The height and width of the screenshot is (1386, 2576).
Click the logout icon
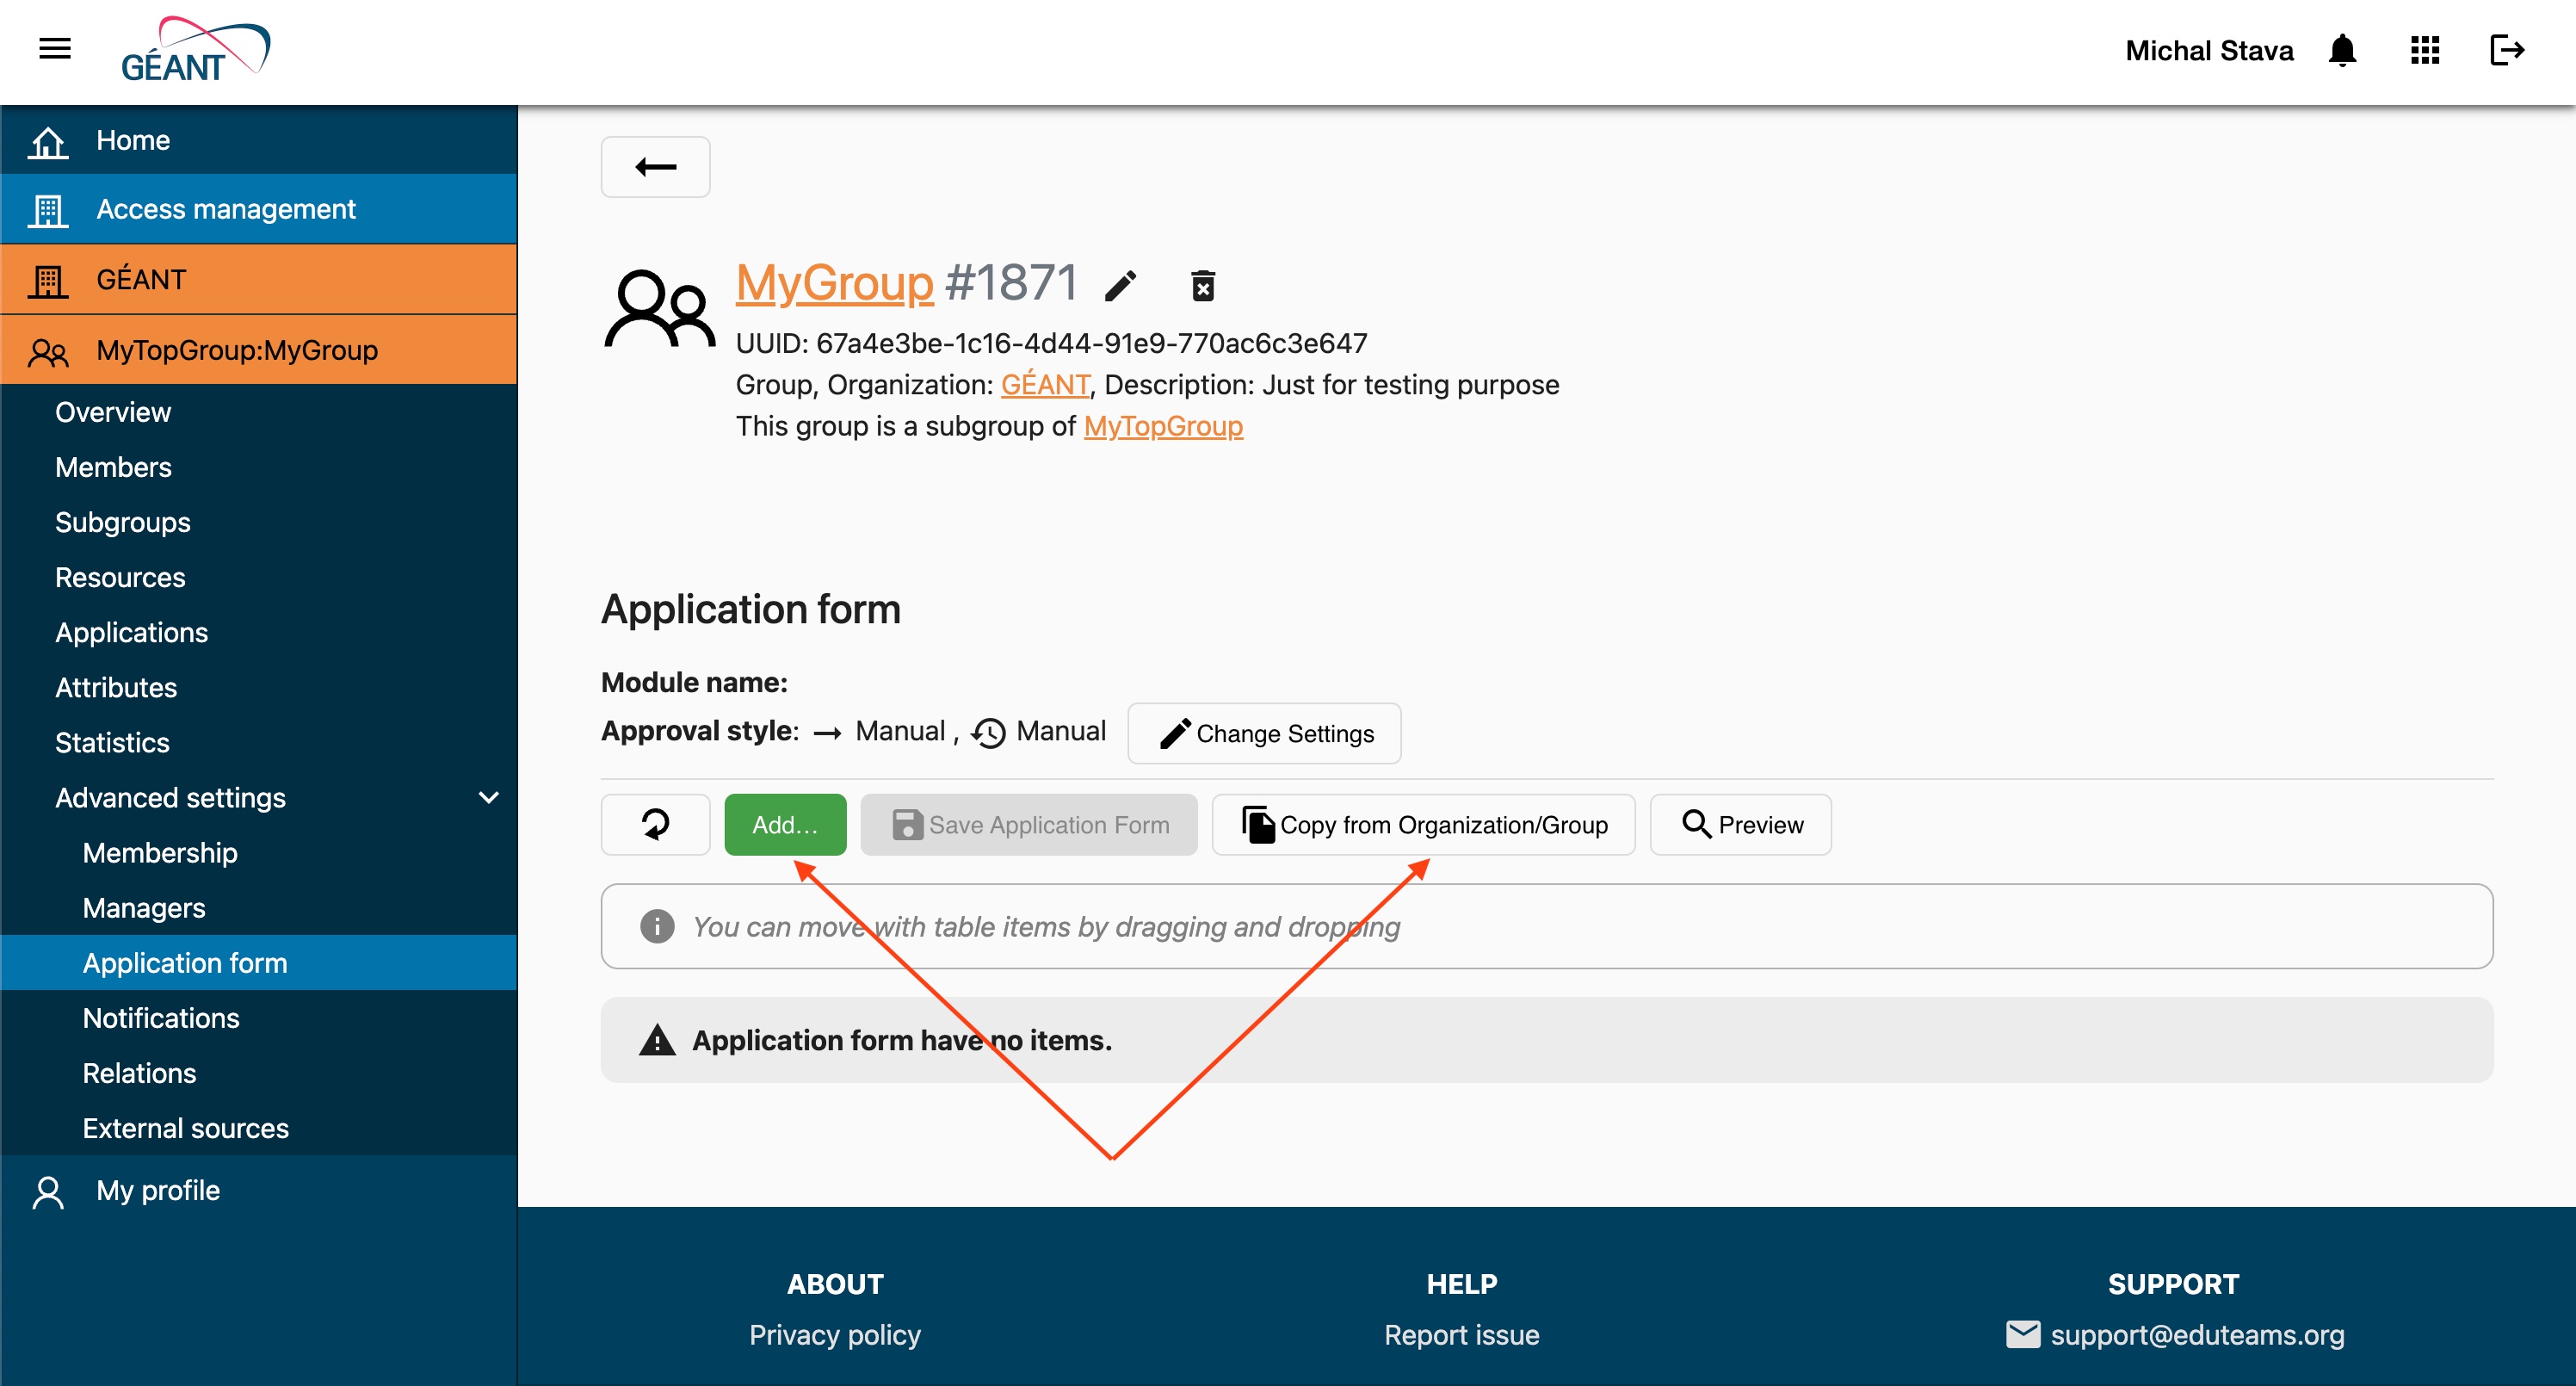[2507, 50]
